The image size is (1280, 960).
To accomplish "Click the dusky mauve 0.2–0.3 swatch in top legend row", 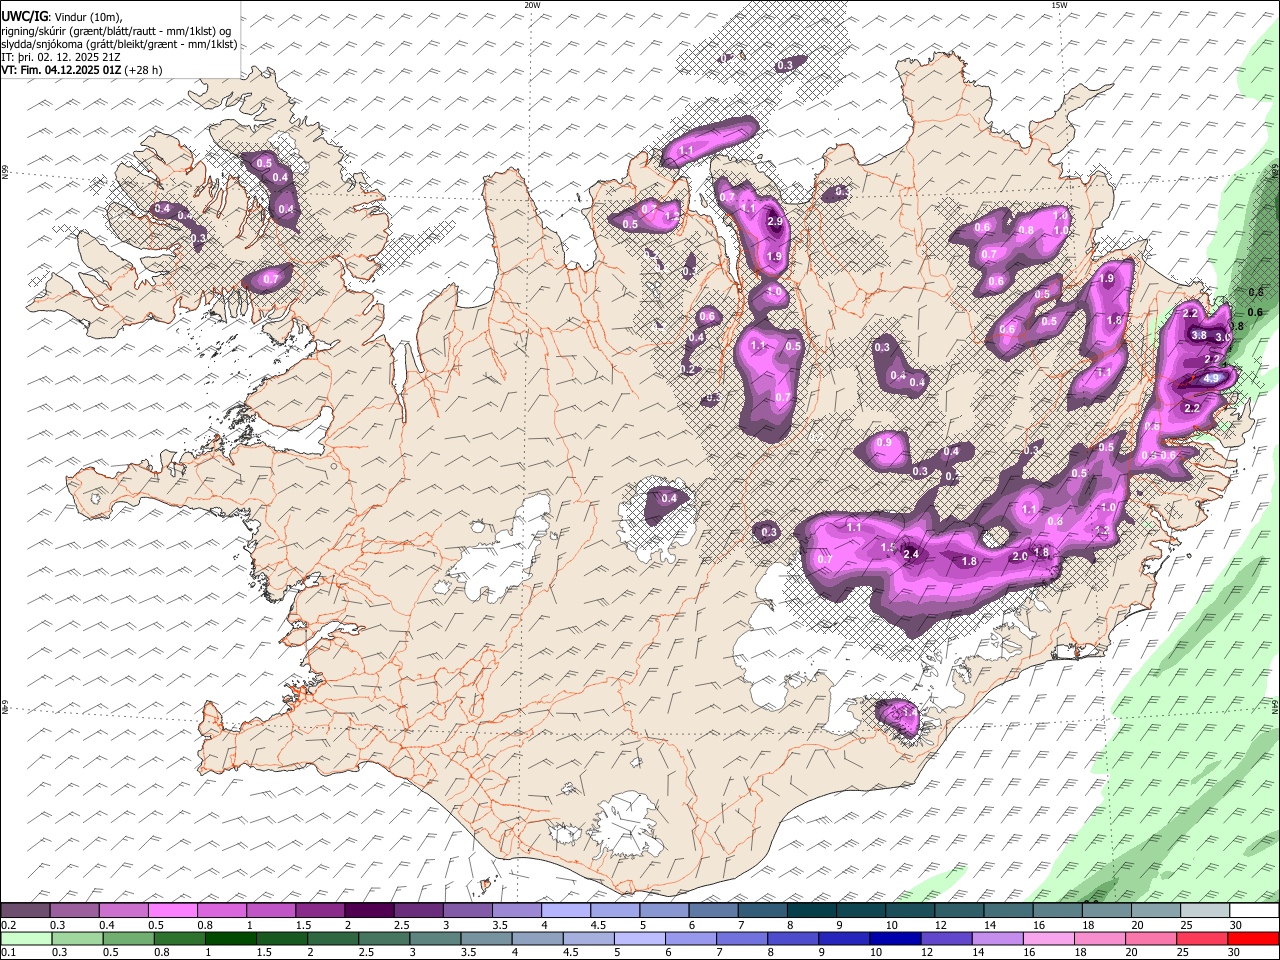I will [25, 911].
